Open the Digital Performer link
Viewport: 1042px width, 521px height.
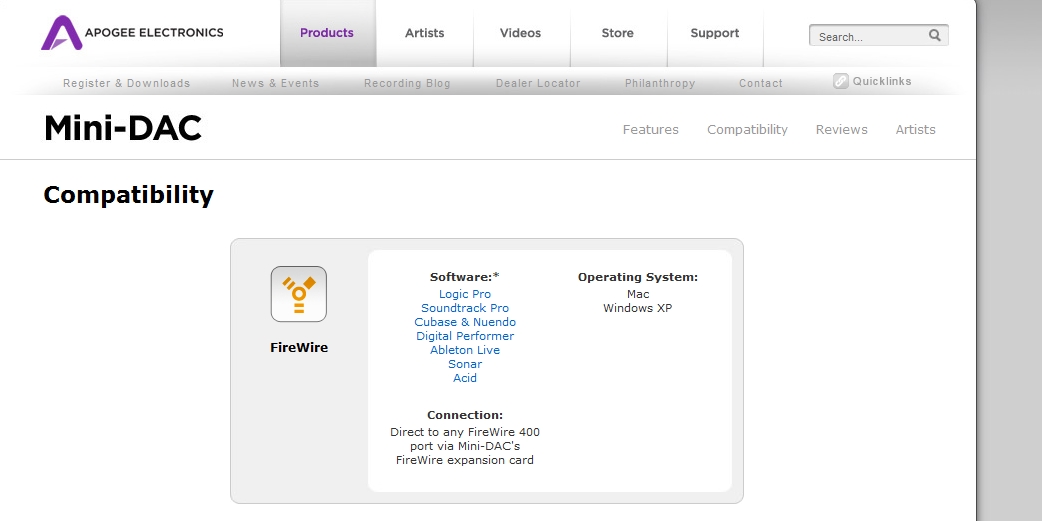pyautogui.click(x=465, y=336)
